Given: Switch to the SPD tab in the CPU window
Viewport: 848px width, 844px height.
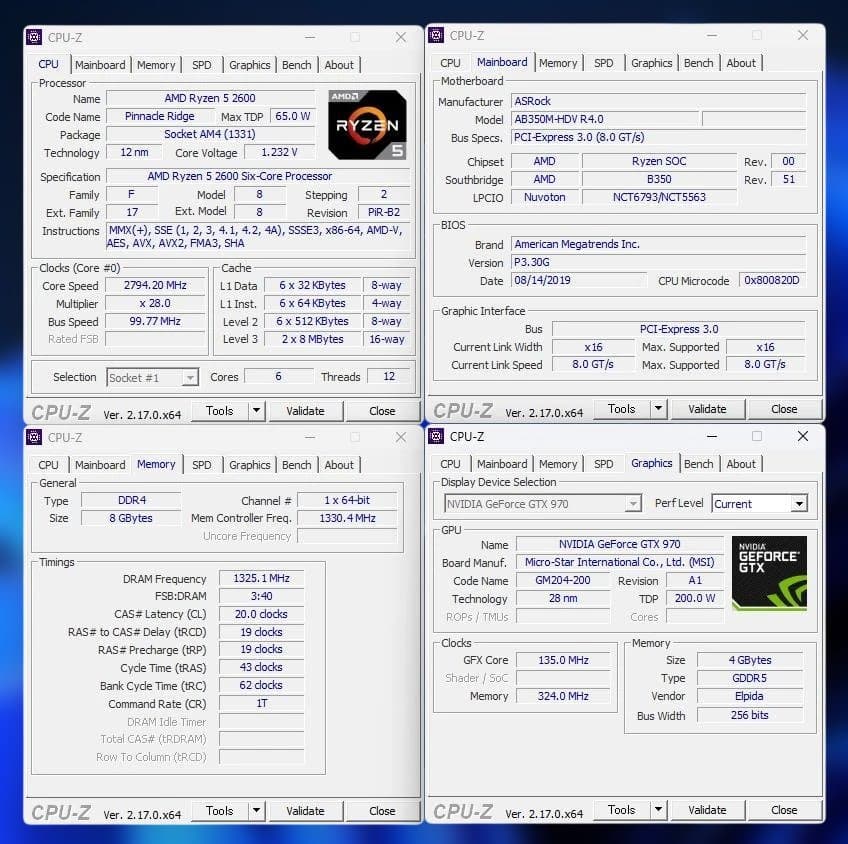Looking at the screenshot, I should [202, 64].
